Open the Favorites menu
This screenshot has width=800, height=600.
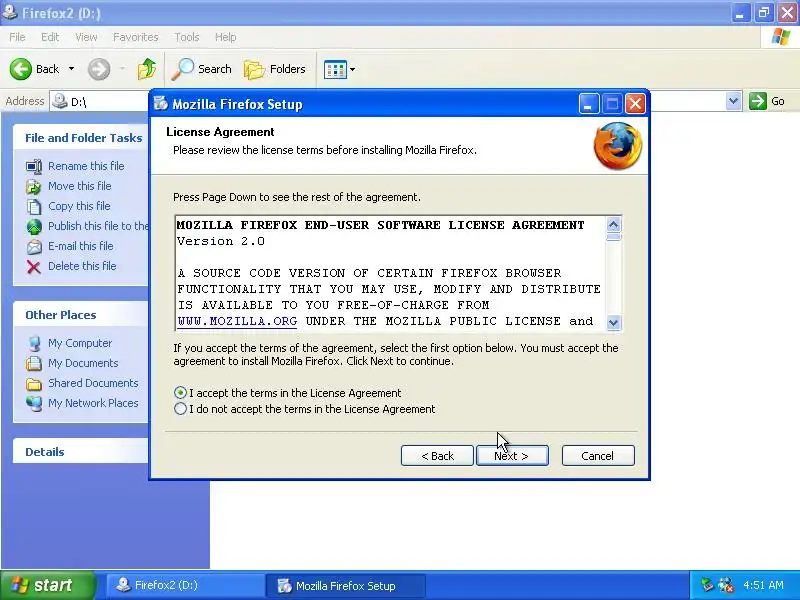click(136, 37)
